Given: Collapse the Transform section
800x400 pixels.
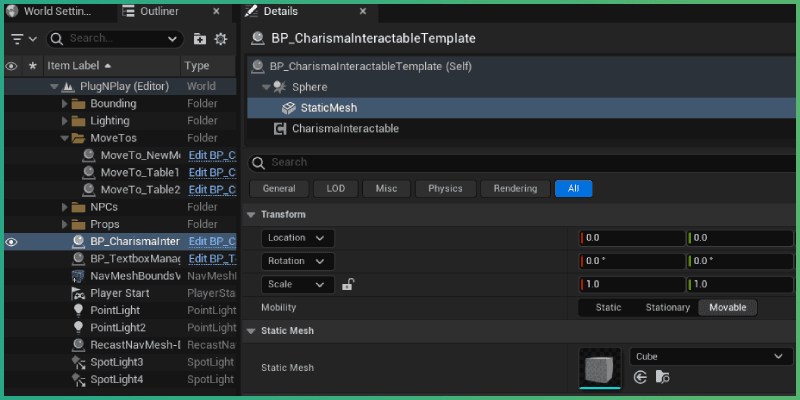Looking at the screenshot, I should pyautogui.click(x=251, y=215).
